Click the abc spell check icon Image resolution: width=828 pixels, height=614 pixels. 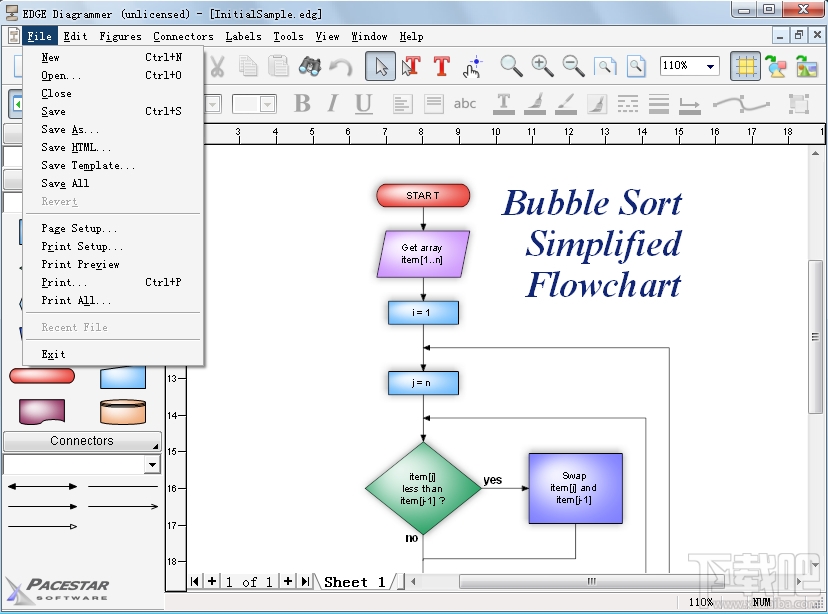point(465,103)
